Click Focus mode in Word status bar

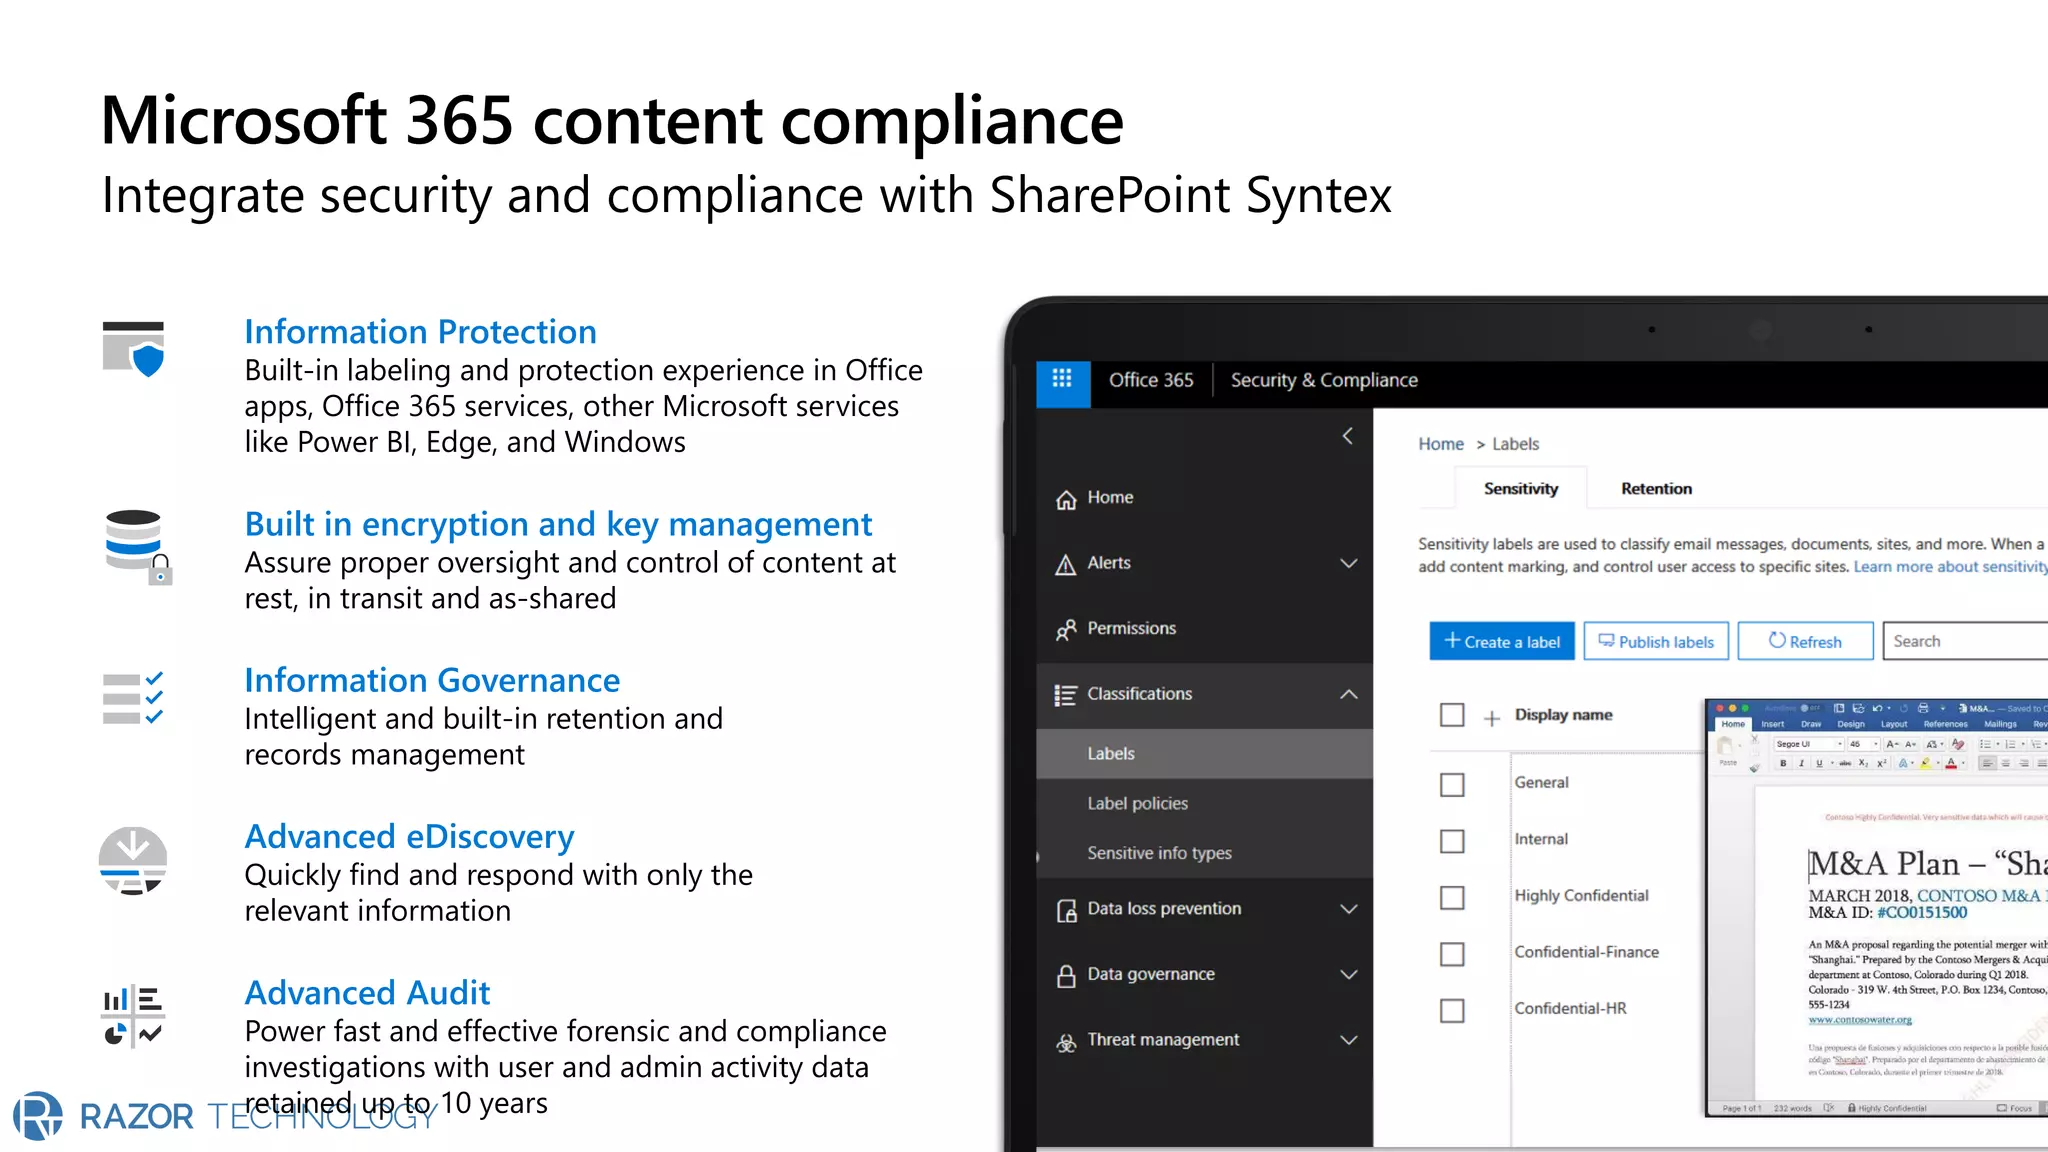(2015, 1108)
